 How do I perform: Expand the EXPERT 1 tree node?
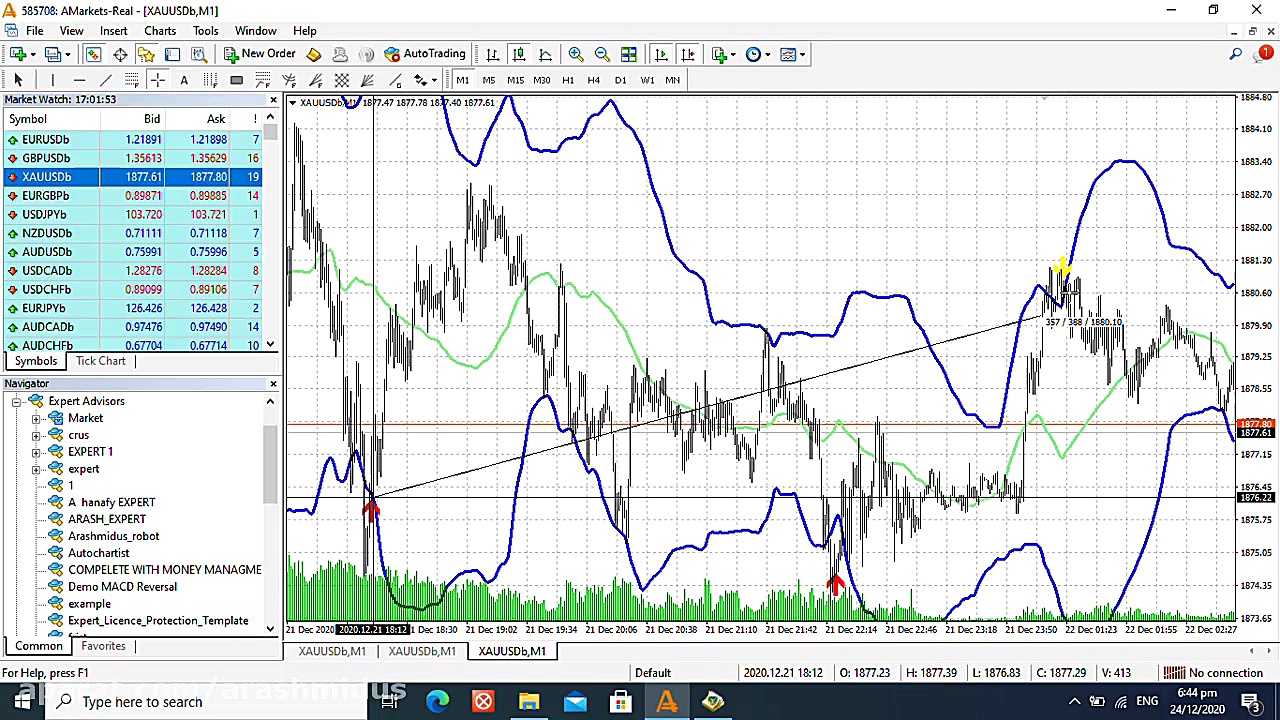coord(36,452)
